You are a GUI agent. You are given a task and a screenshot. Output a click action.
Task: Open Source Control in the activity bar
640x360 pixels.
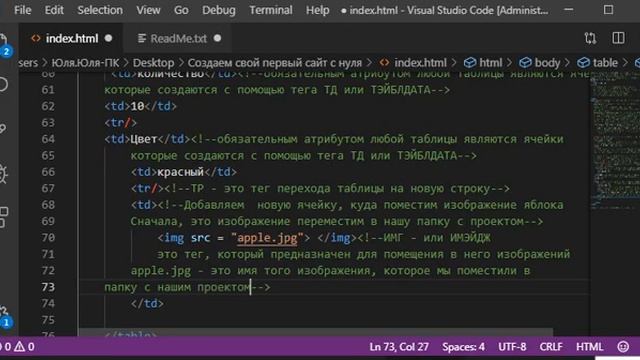(3, 129)
